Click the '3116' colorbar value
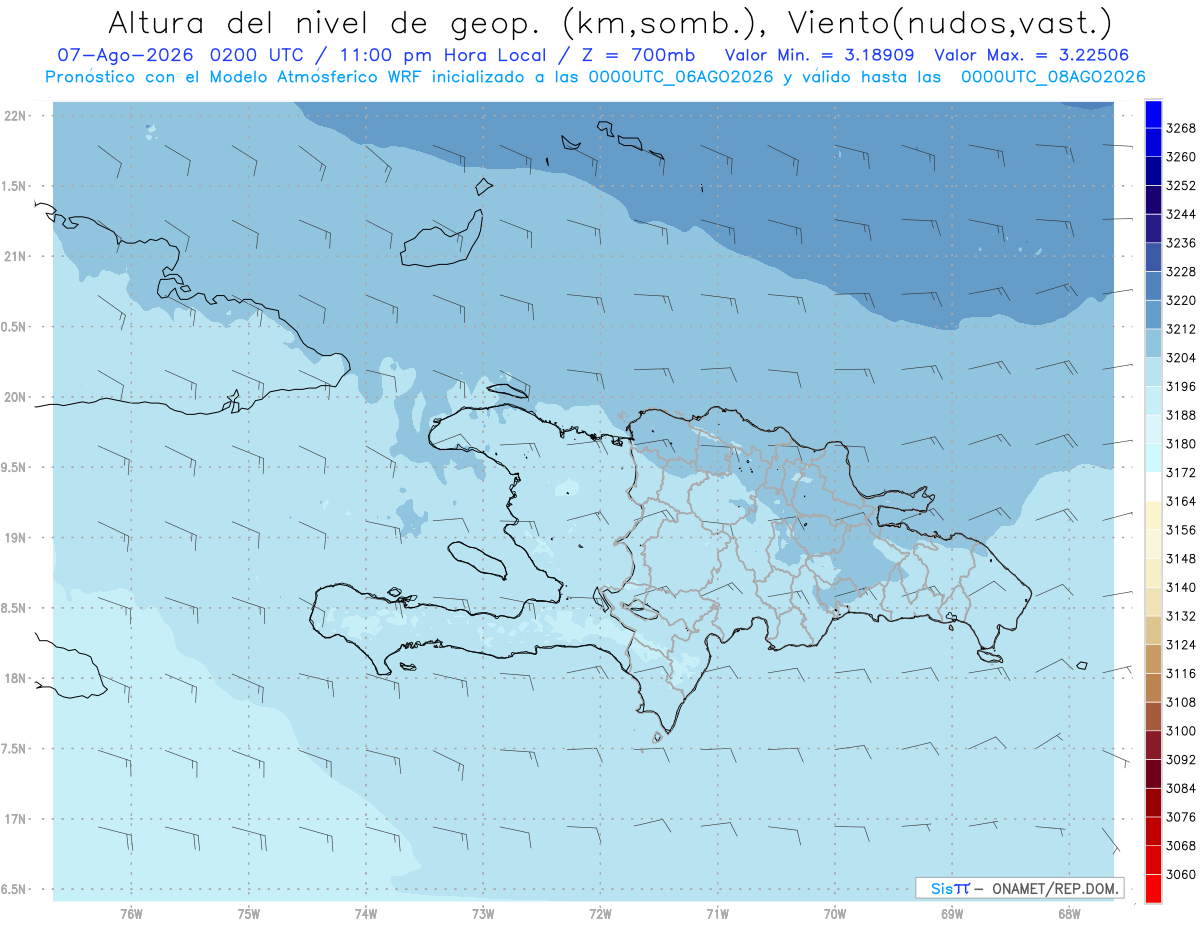 click(x=1180, y=673)
